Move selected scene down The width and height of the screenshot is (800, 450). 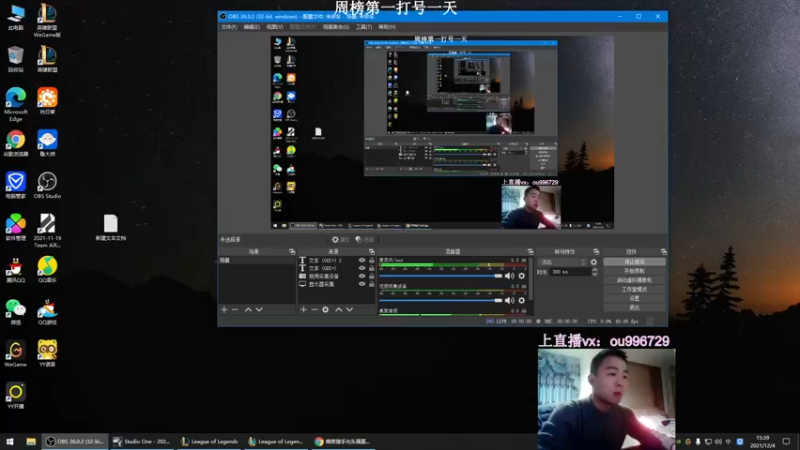(x=259, y=310)
